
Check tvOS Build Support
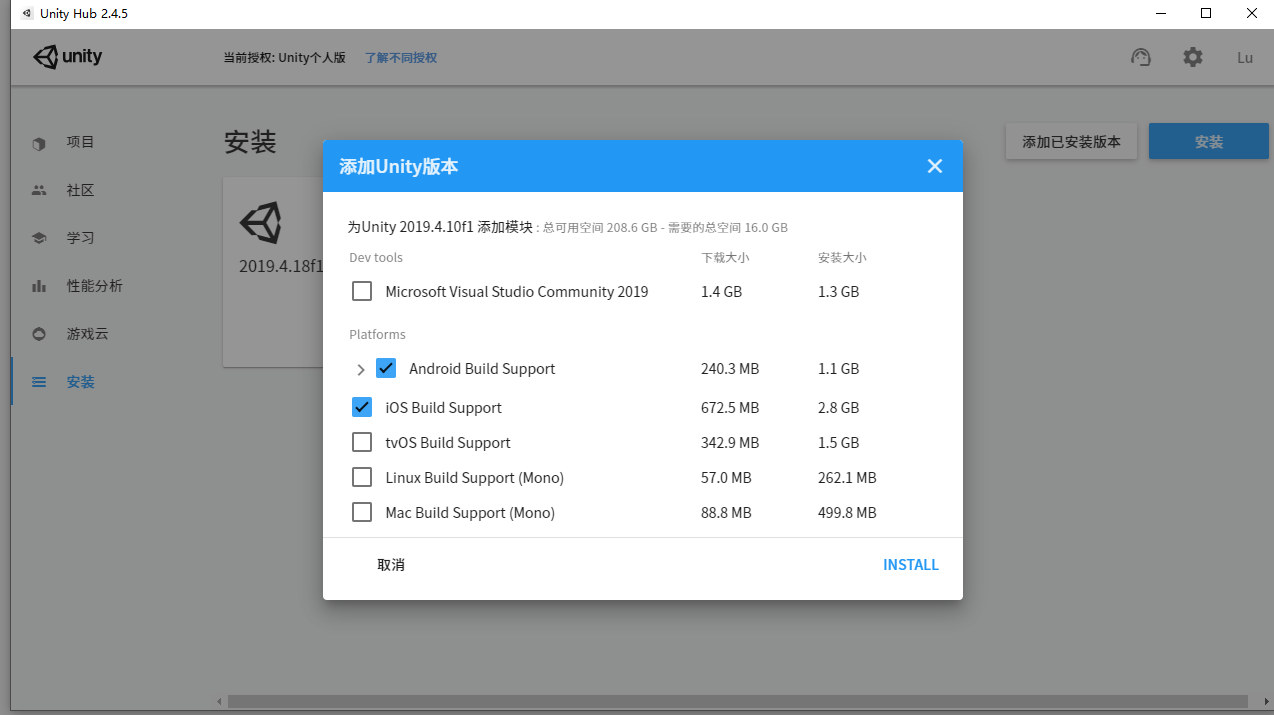362,442
